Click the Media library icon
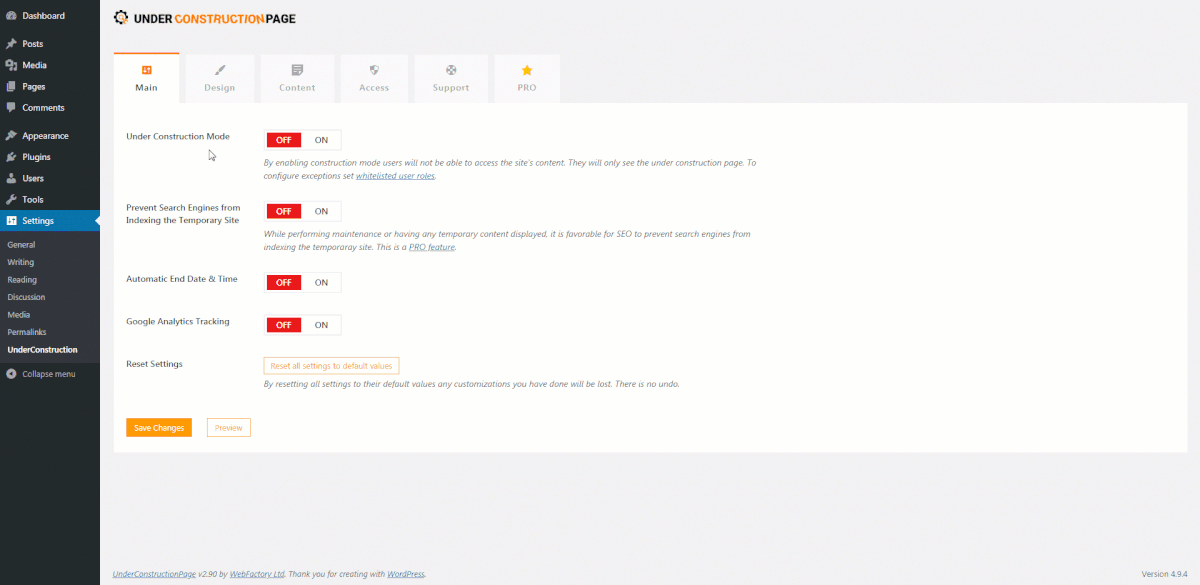The width and height of the screenshot is (1200, 585). pos(11,65)
